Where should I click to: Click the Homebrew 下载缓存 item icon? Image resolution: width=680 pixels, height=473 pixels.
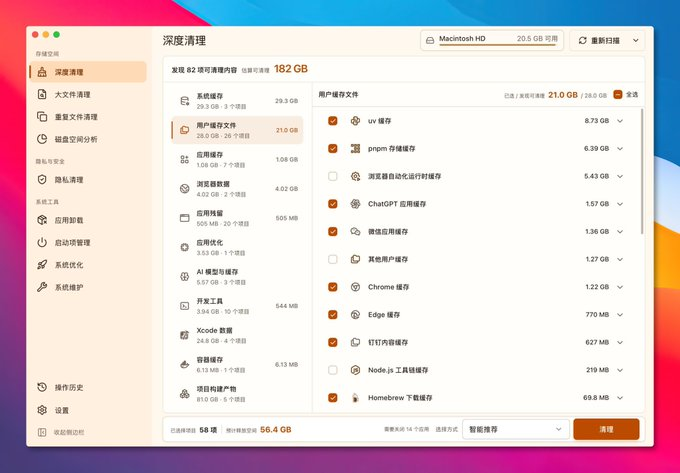[355, 398]
